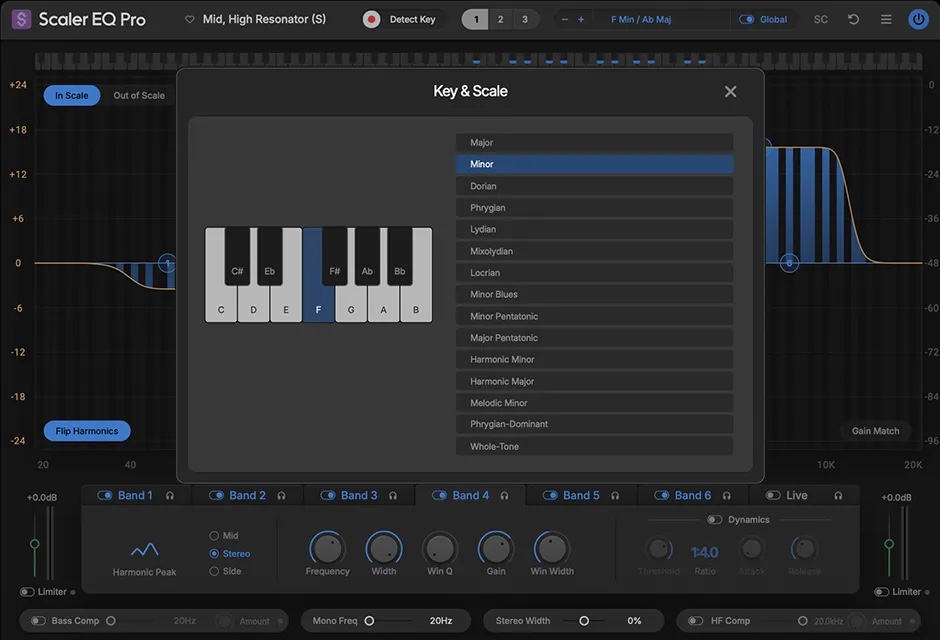Select the Stereo radio option

(214, 554)
